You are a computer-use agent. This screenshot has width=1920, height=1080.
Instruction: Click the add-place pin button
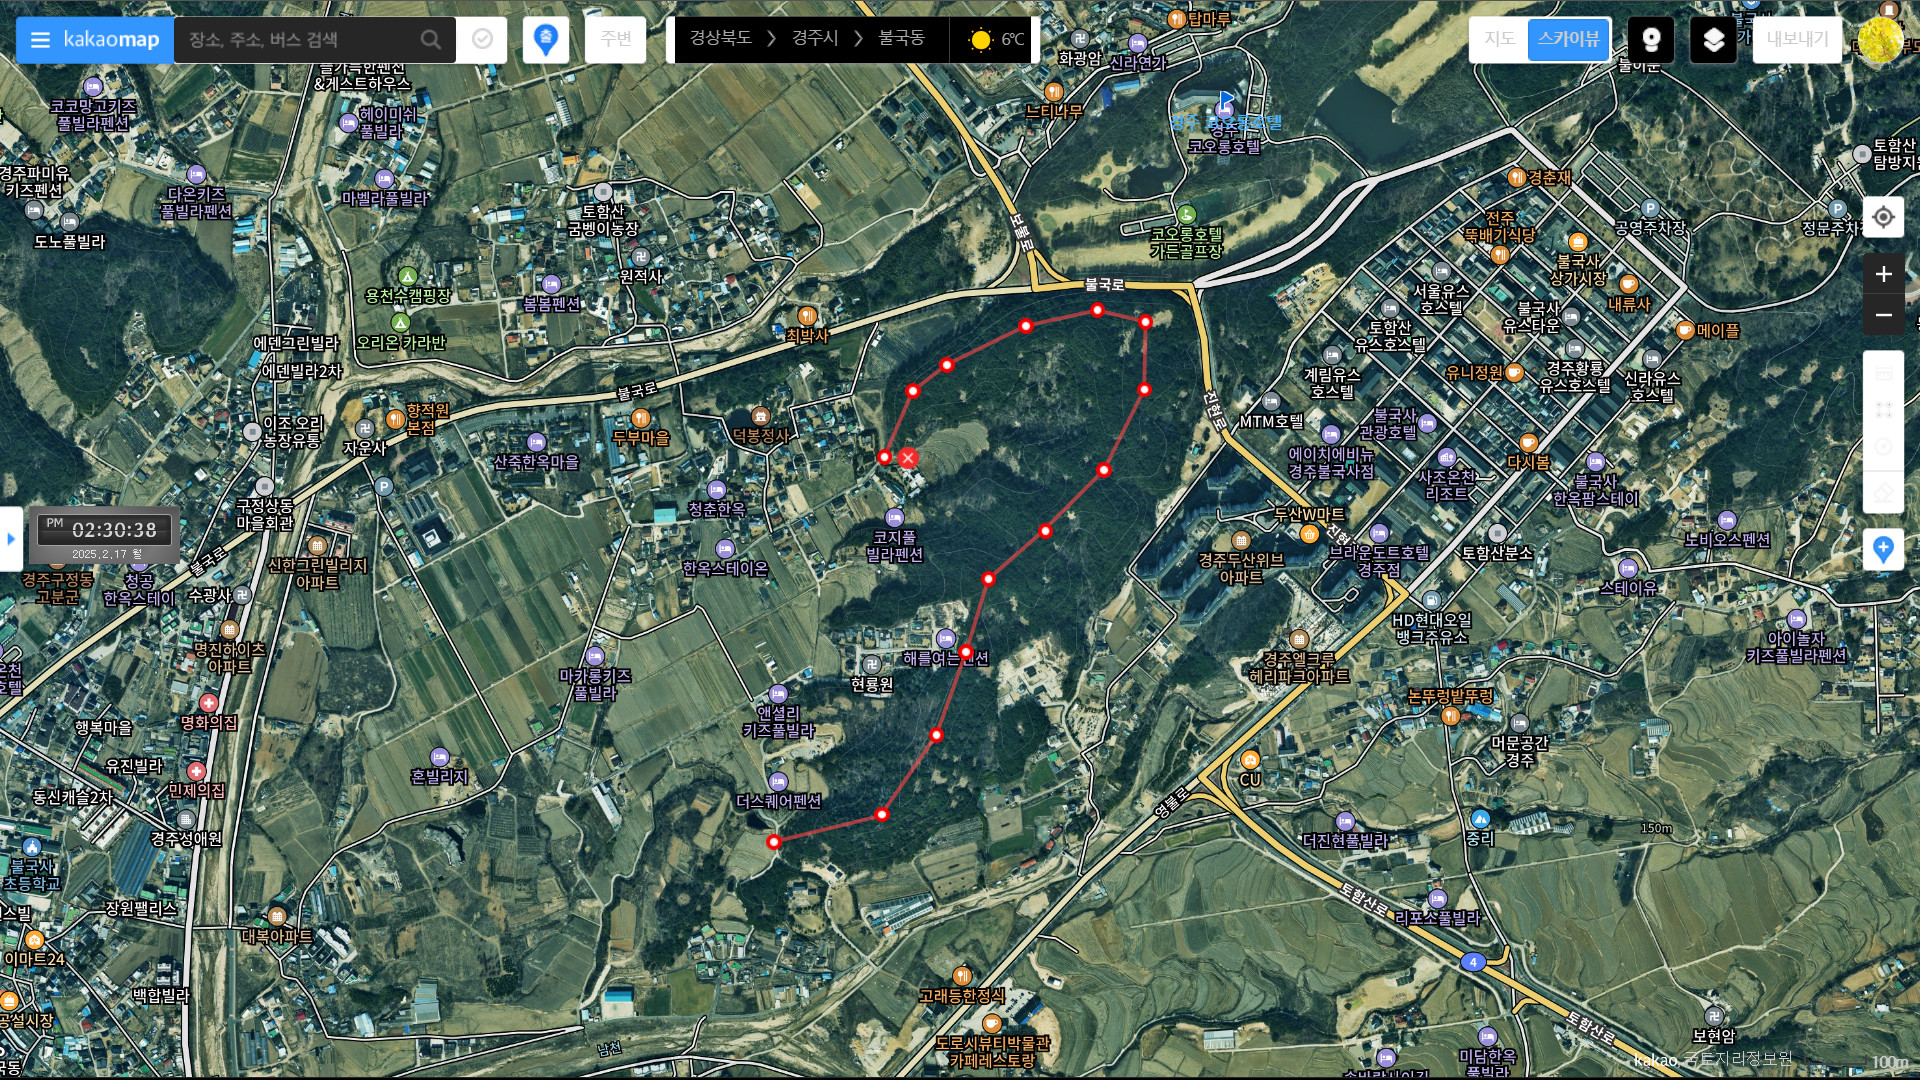(1883, 549)
